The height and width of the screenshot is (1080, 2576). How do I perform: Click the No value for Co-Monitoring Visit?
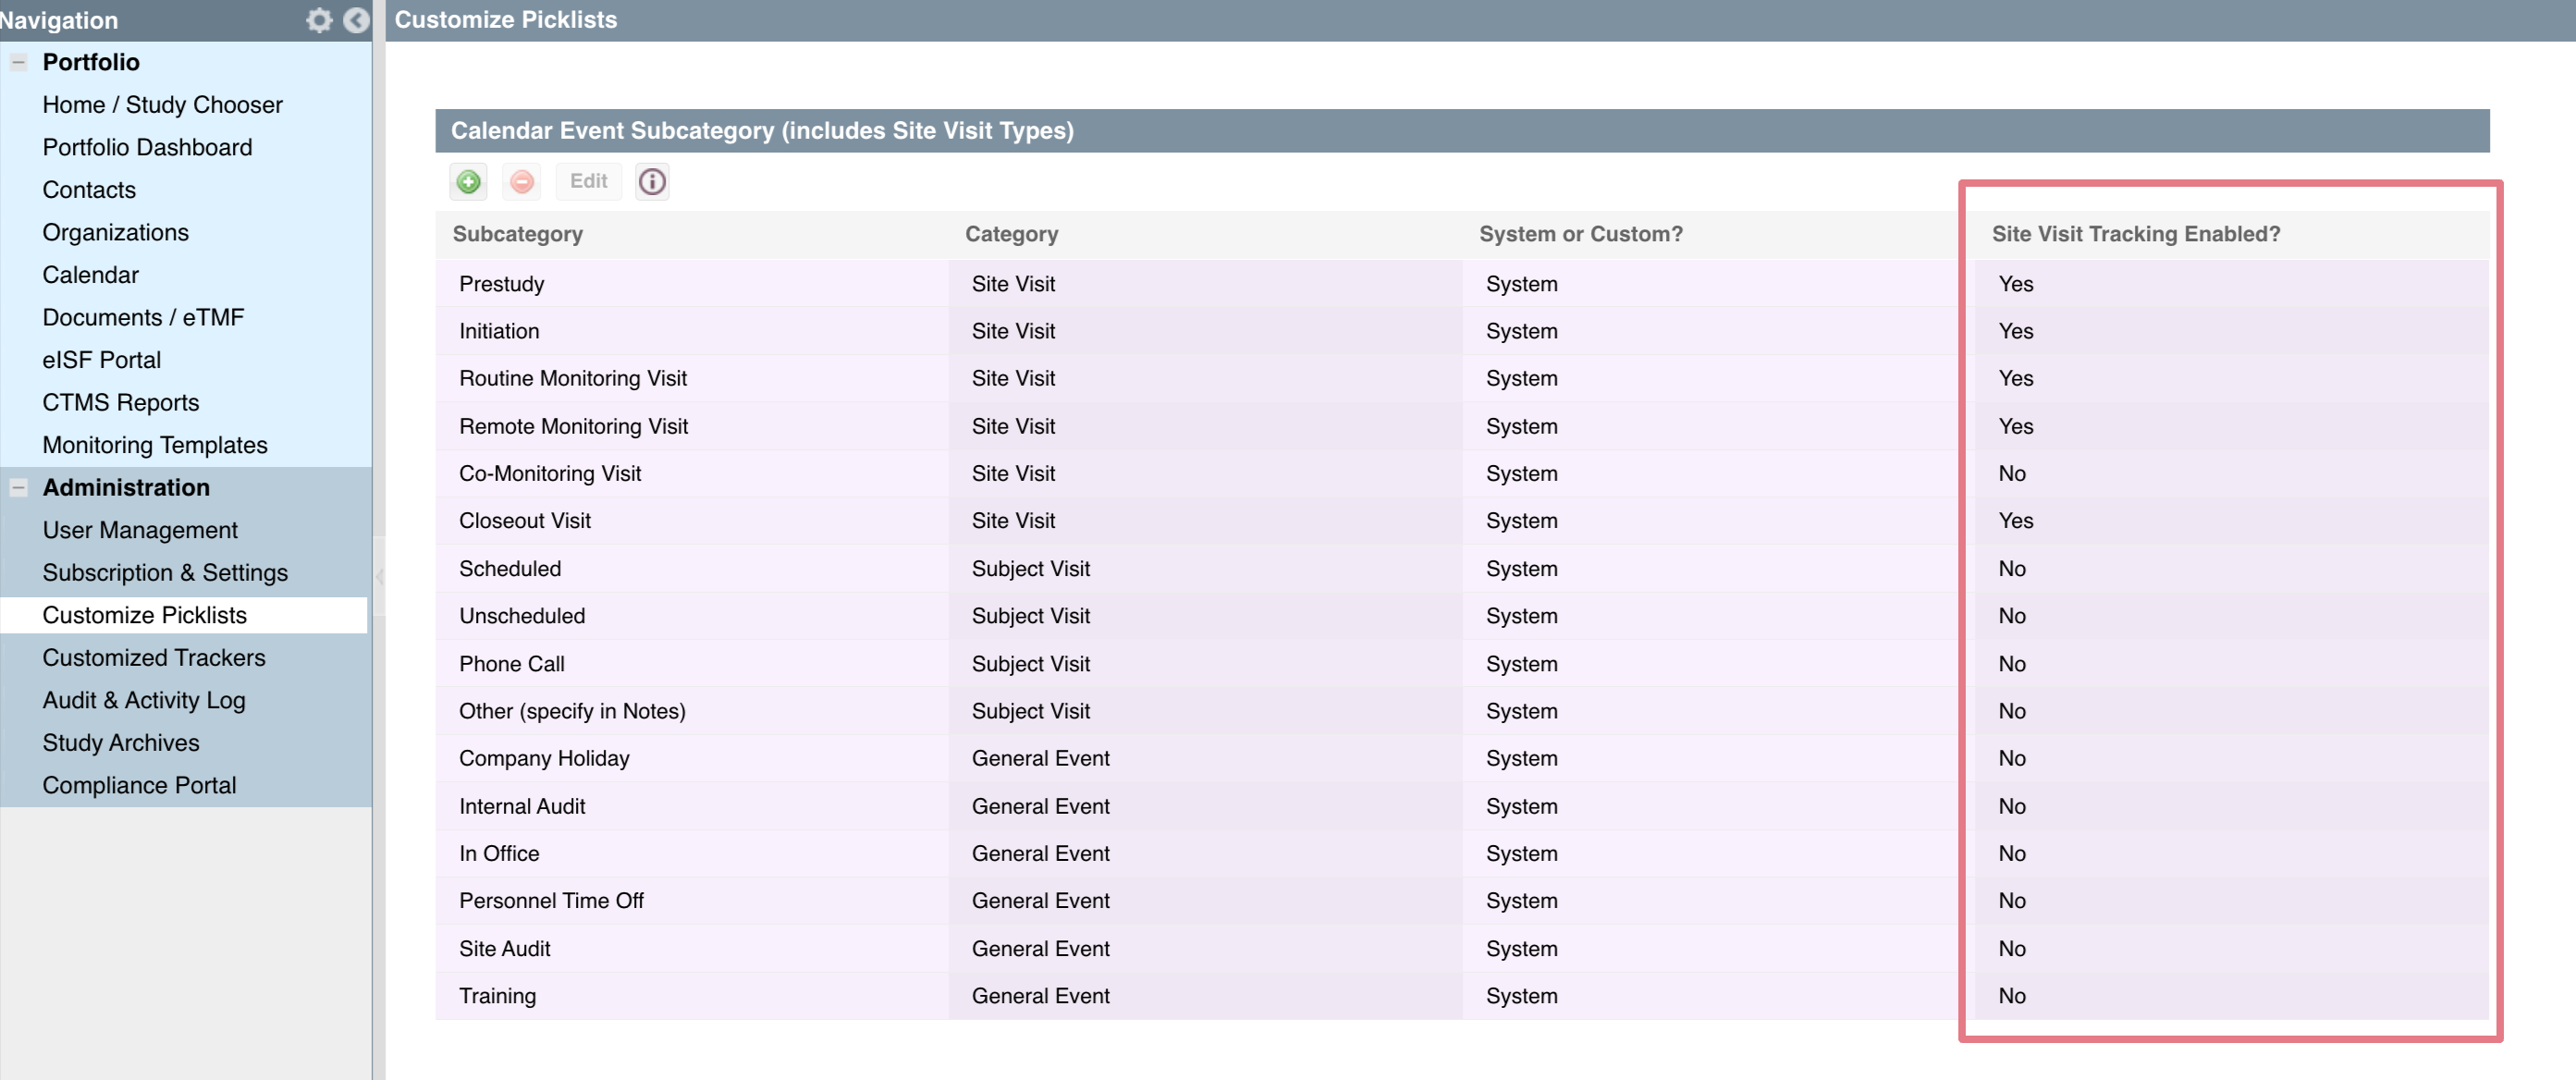2012,473
